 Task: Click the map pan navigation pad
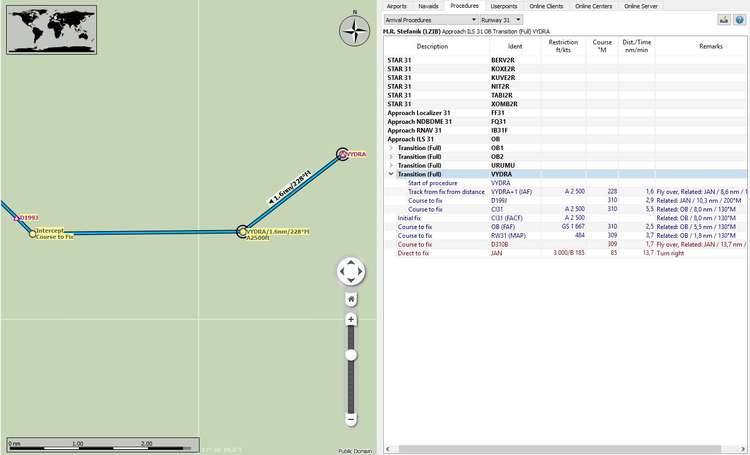(351, 271)
